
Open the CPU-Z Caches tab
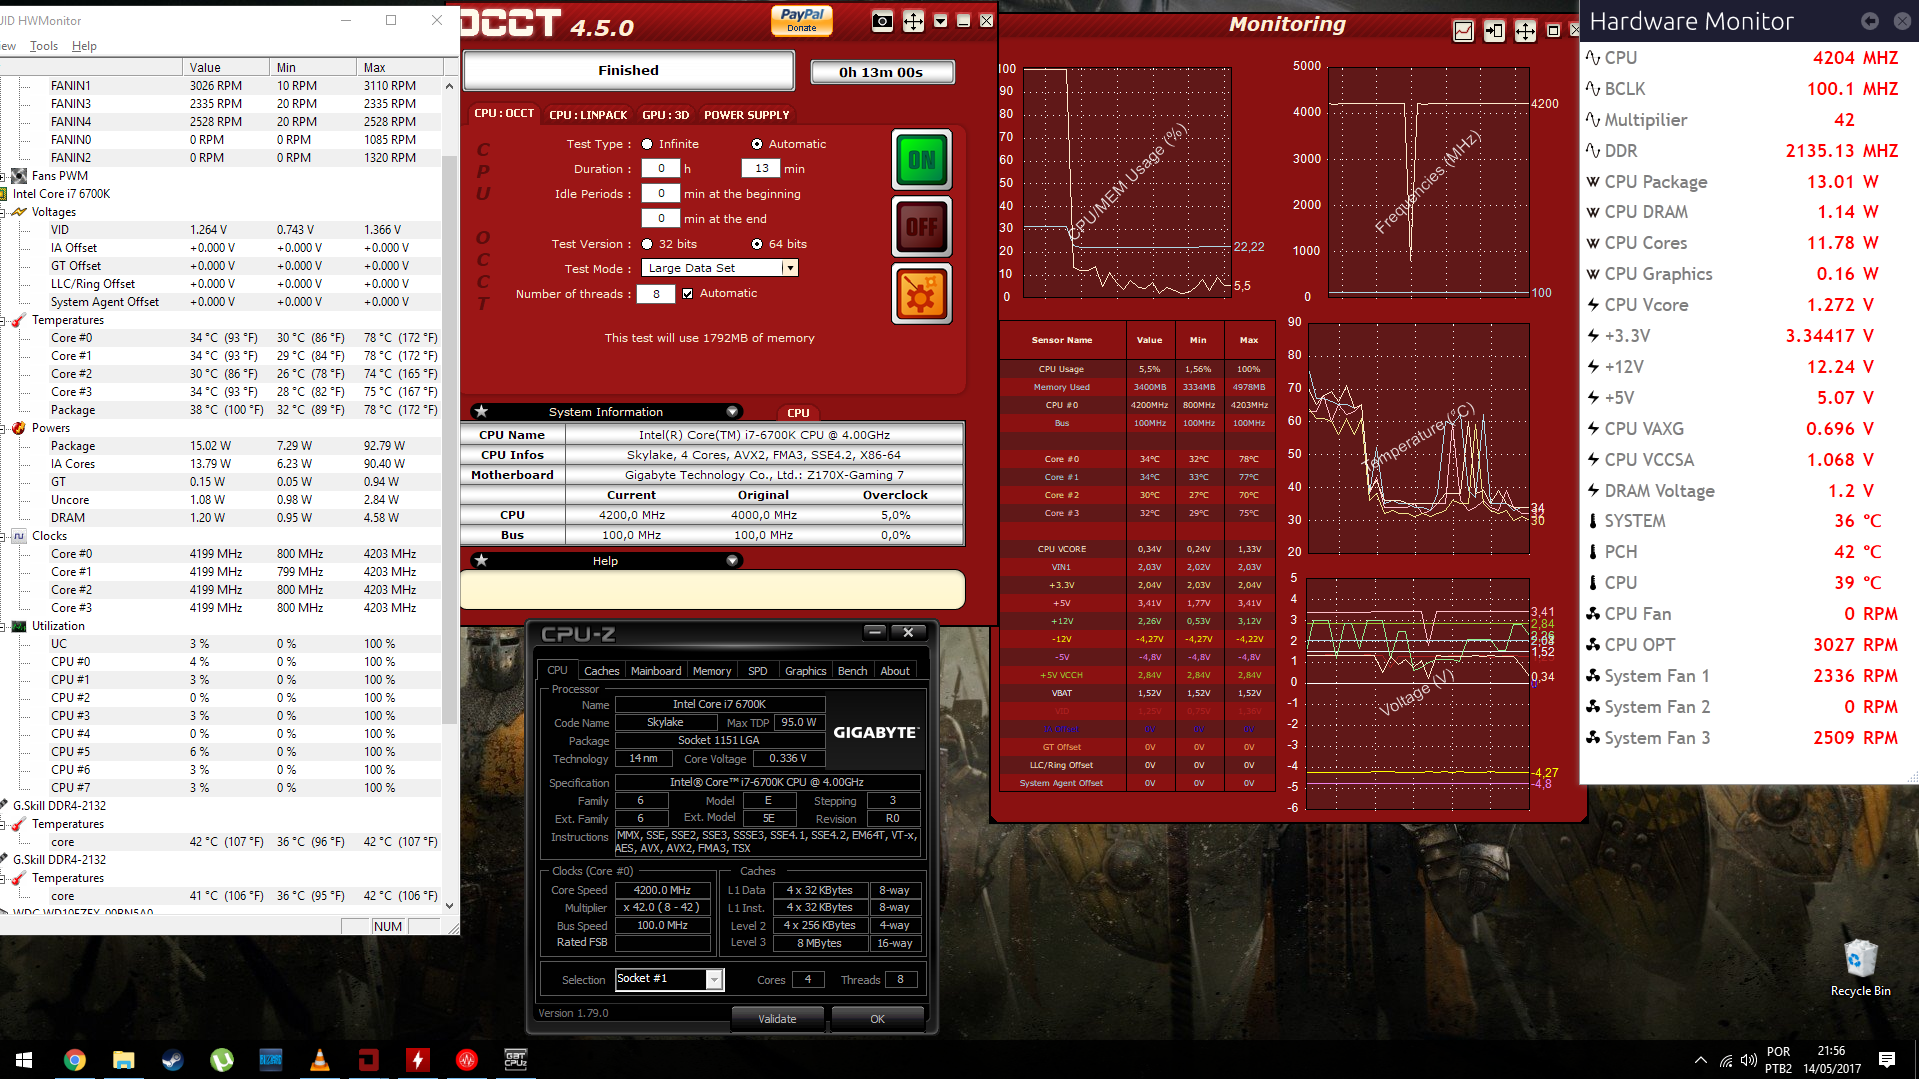pos(601,671)
